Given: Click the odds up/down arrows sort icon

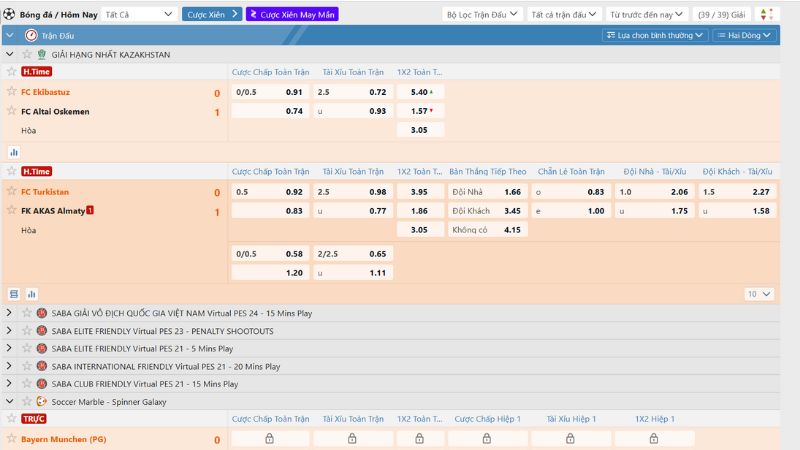Looking at the screenshot, I should (x=766, y=14).
